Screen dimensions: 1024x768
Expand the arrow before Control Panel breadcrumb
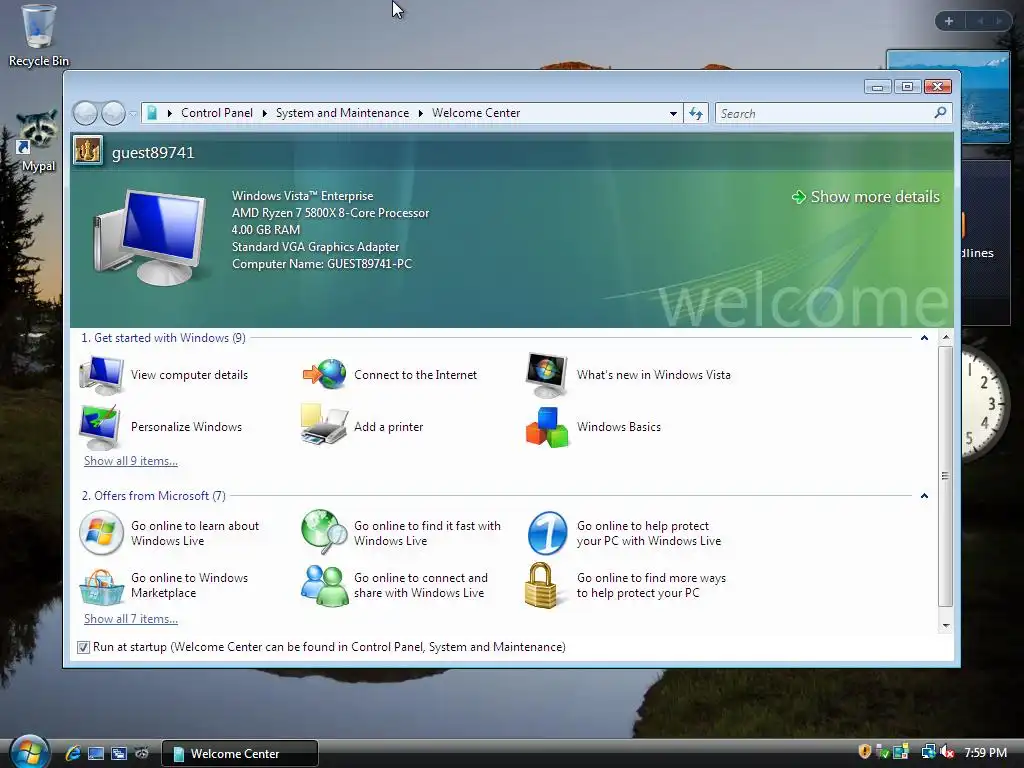point(170,114)
